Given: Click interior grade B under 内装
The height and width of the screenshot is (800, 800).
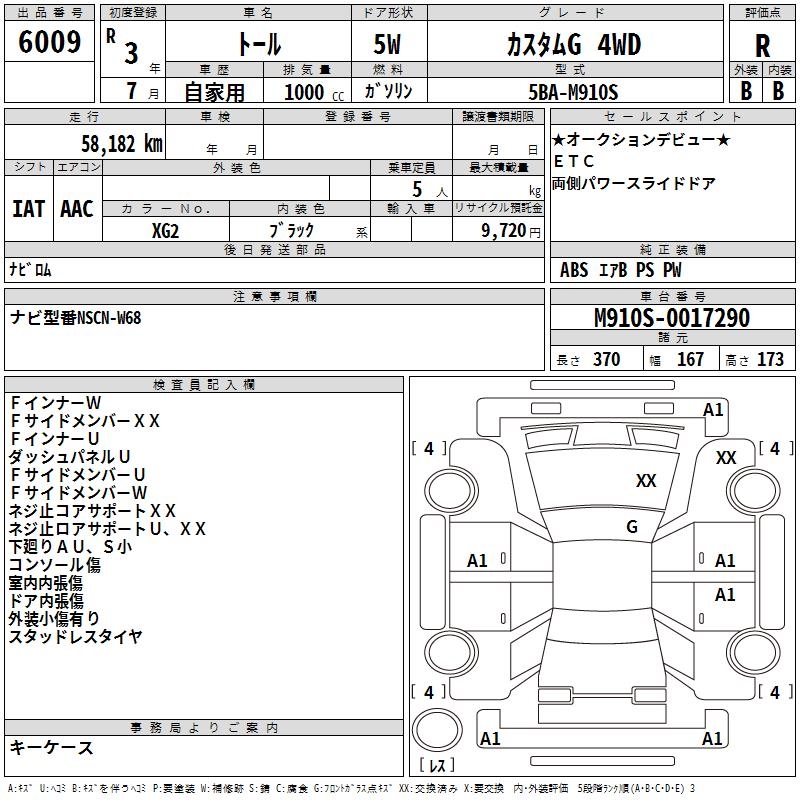Looking at the screenshot, I should pos(778,91).
